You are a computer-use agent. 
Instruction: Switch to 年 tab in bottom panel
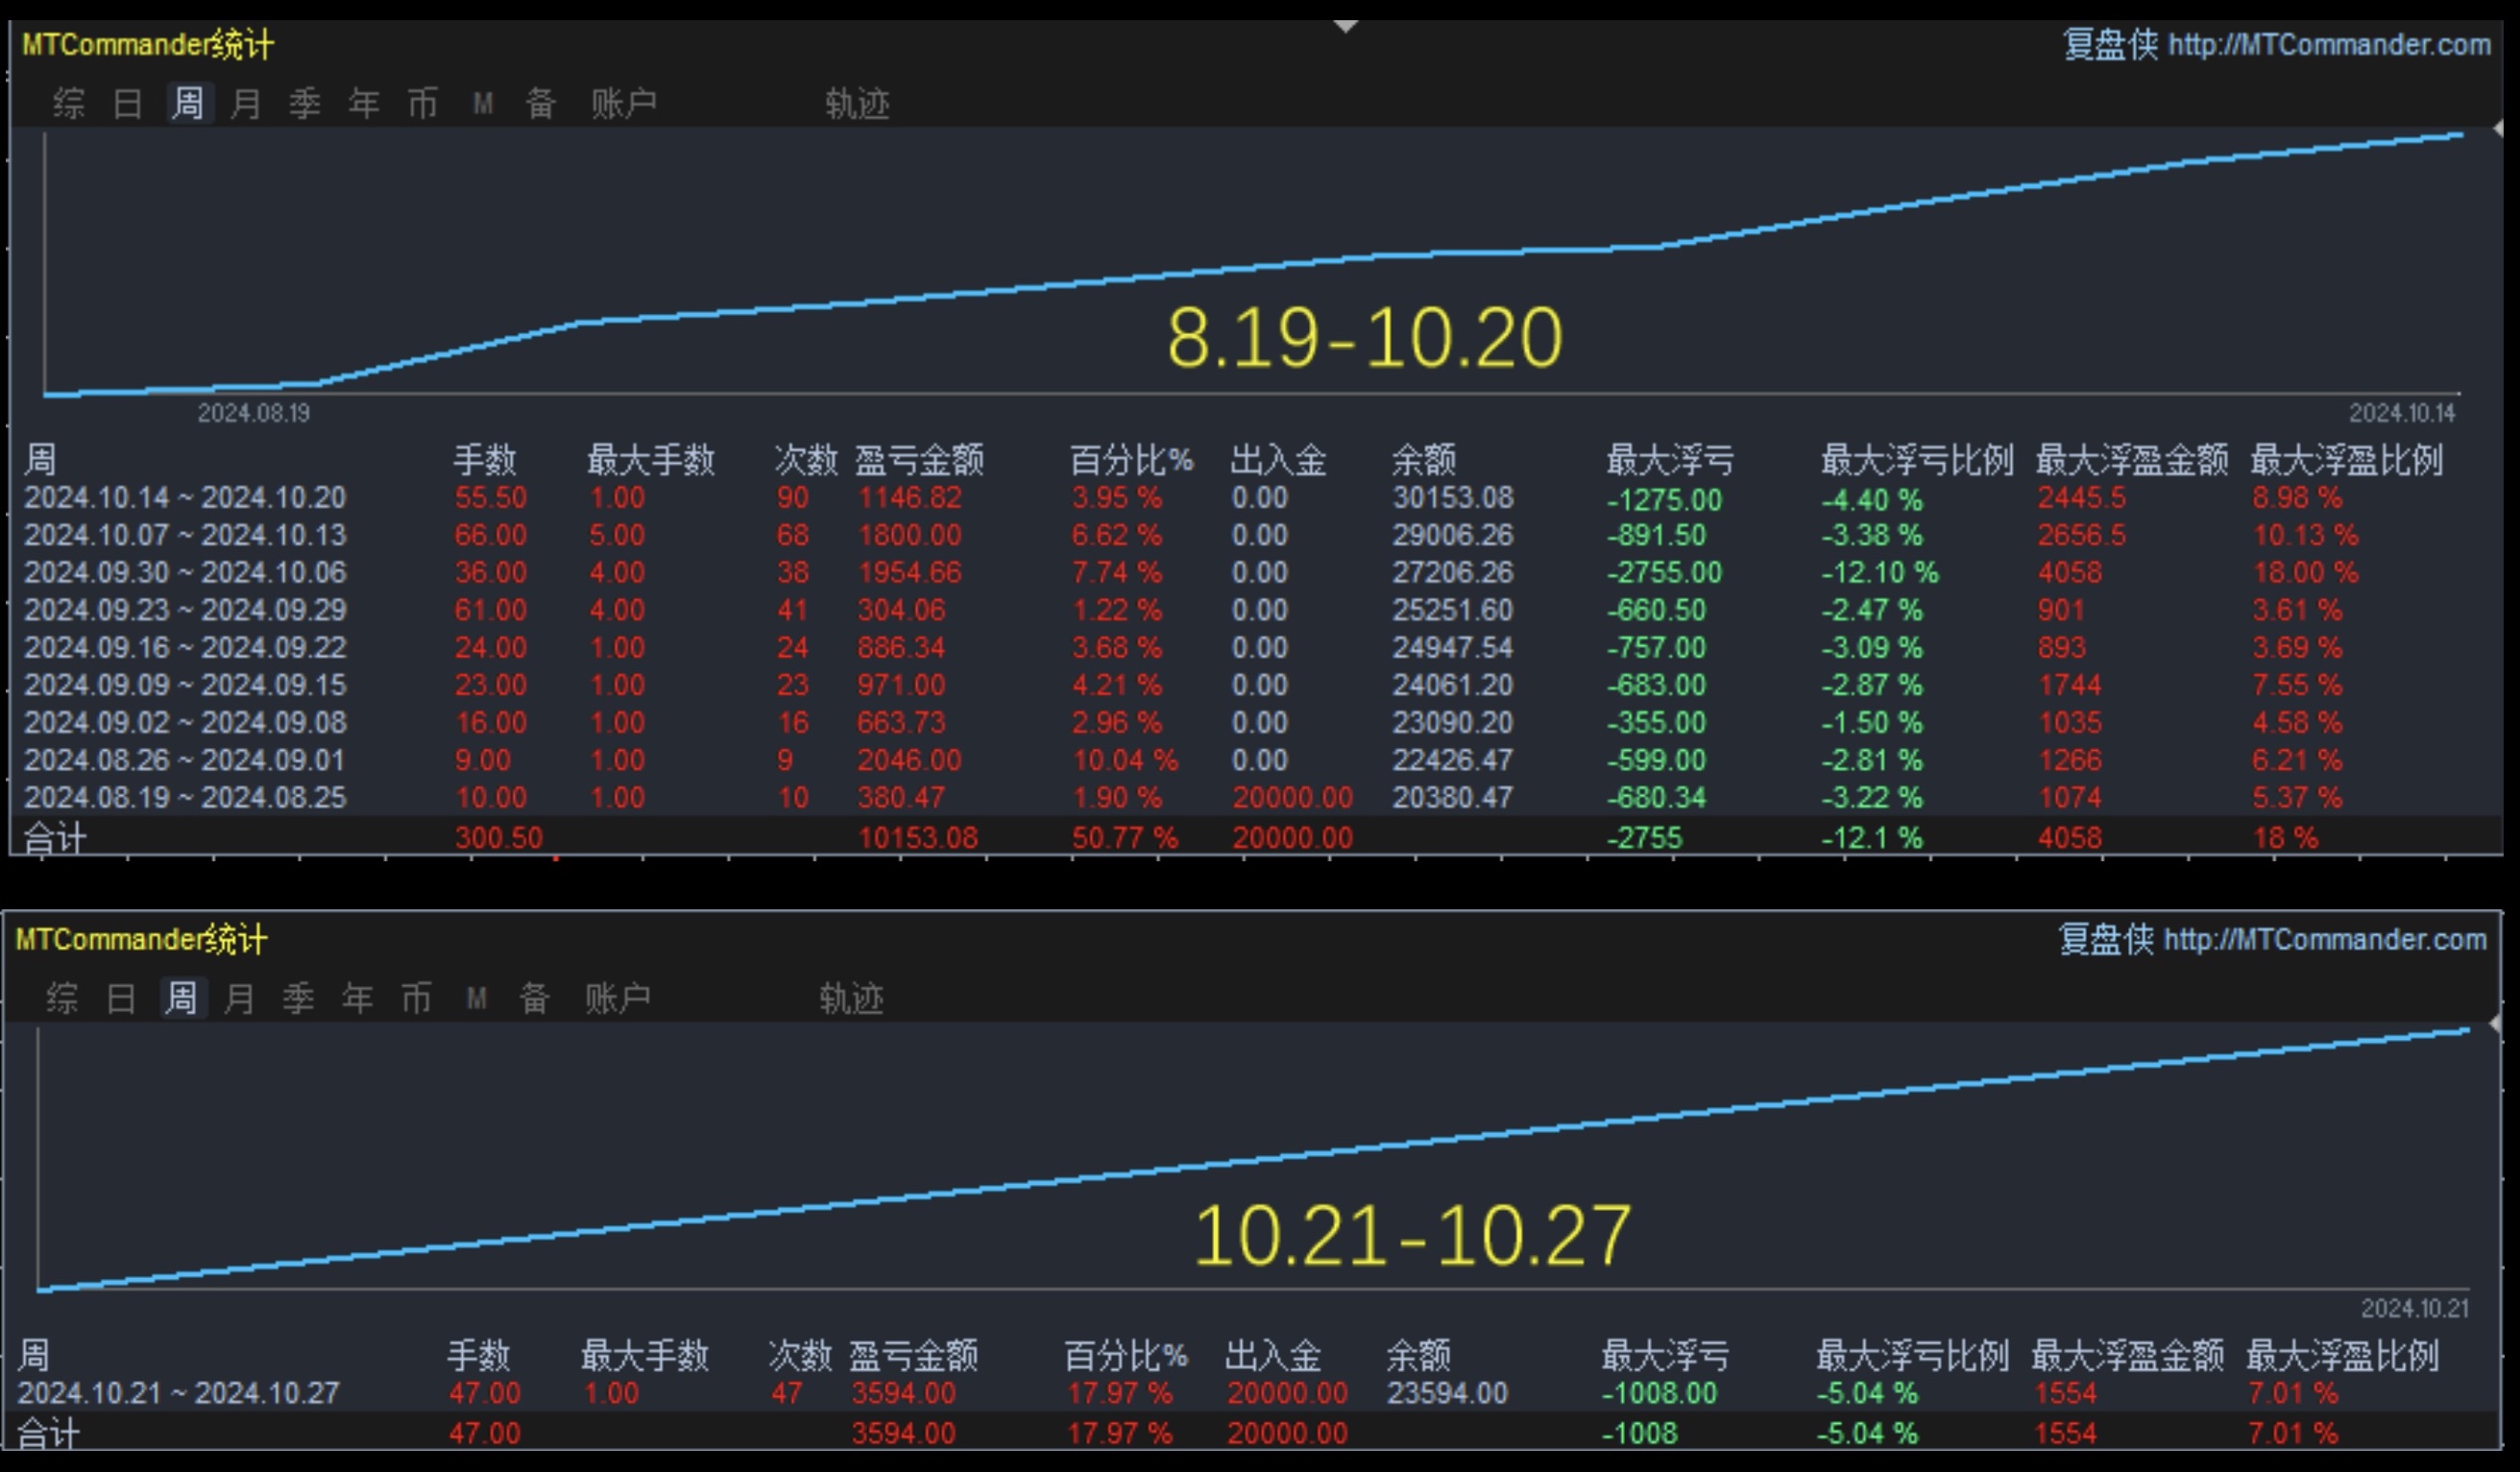pos(357,998)
